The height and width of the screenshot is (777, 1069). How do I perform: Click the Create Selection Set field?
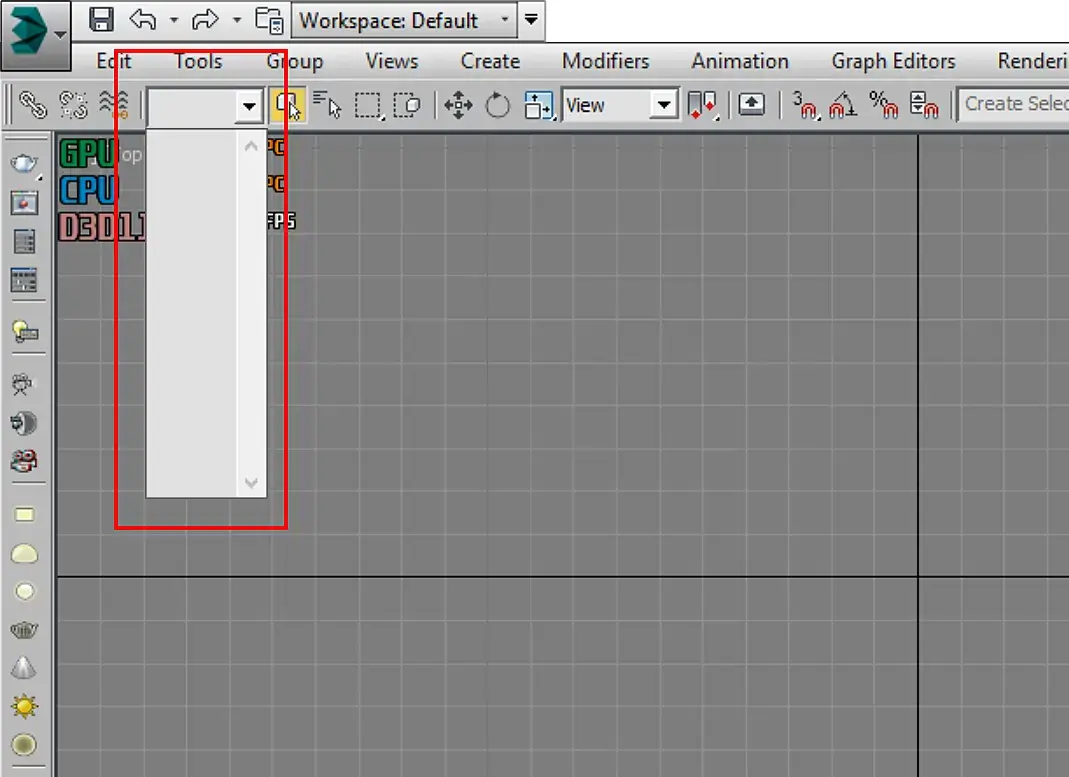tap(1014, 104)
